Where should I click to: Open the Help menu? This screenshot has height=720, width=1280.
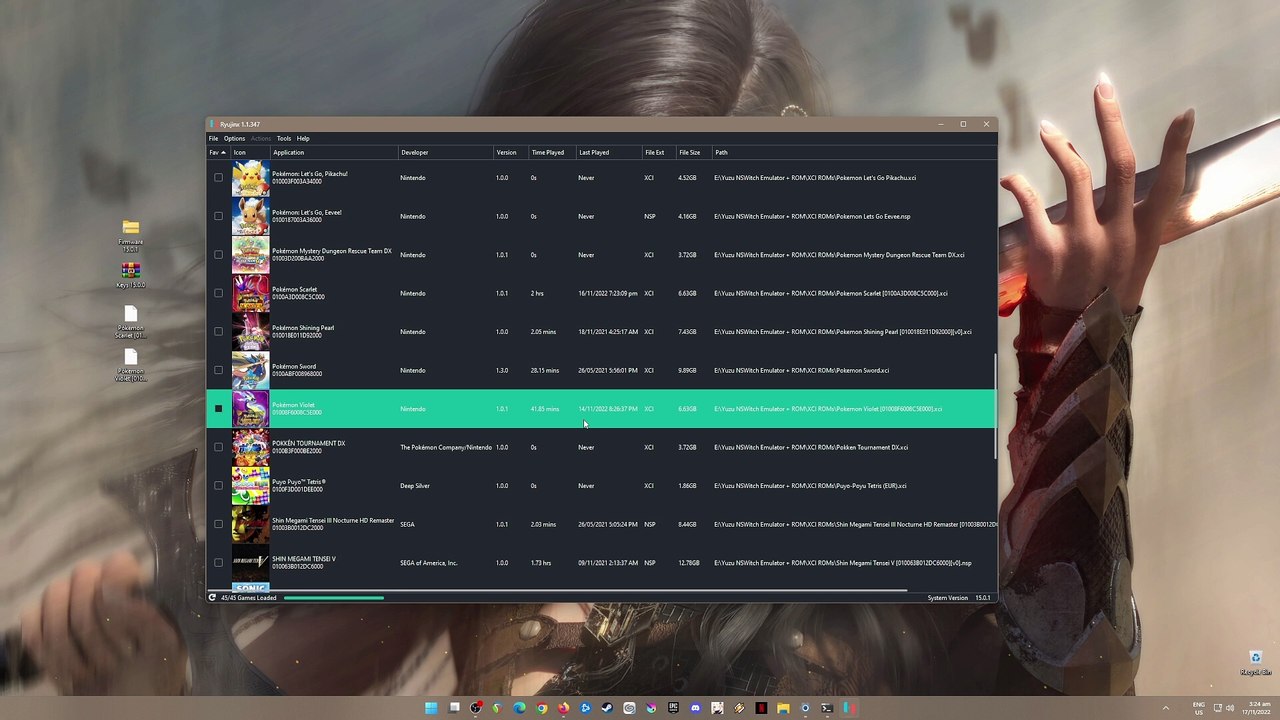(x=303, y=138)
